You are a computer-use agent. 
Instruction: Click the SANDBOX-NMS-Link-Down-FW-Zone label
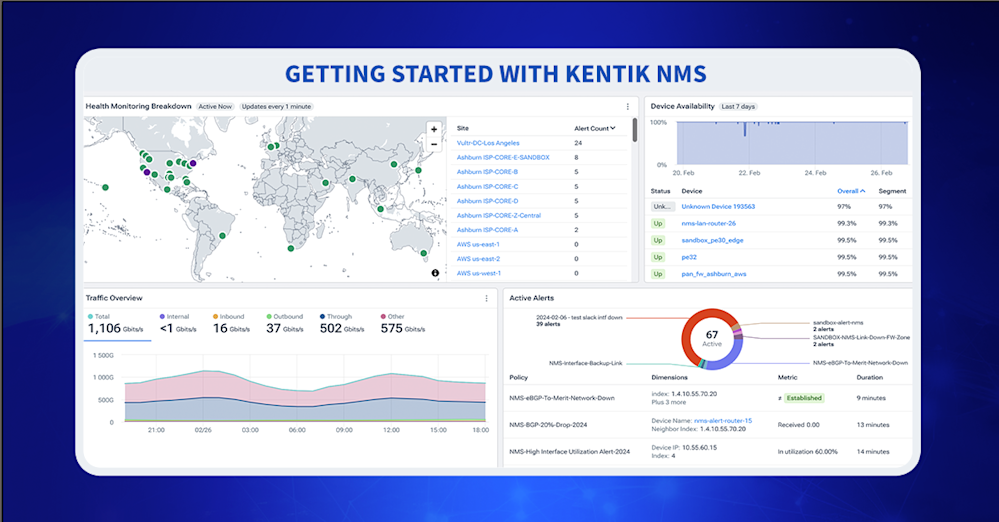pos(861,338)
